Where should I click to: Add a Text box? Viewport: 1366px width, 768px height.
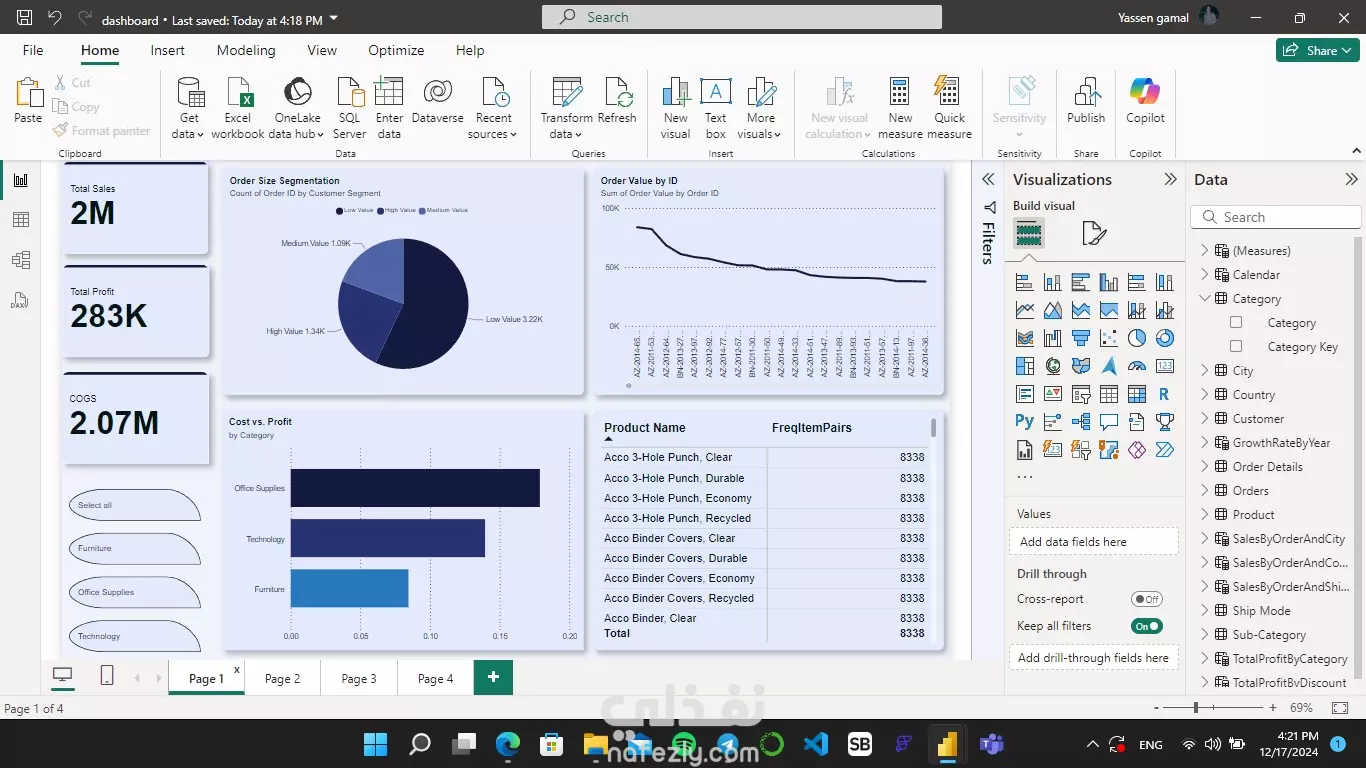coord(716,108)
